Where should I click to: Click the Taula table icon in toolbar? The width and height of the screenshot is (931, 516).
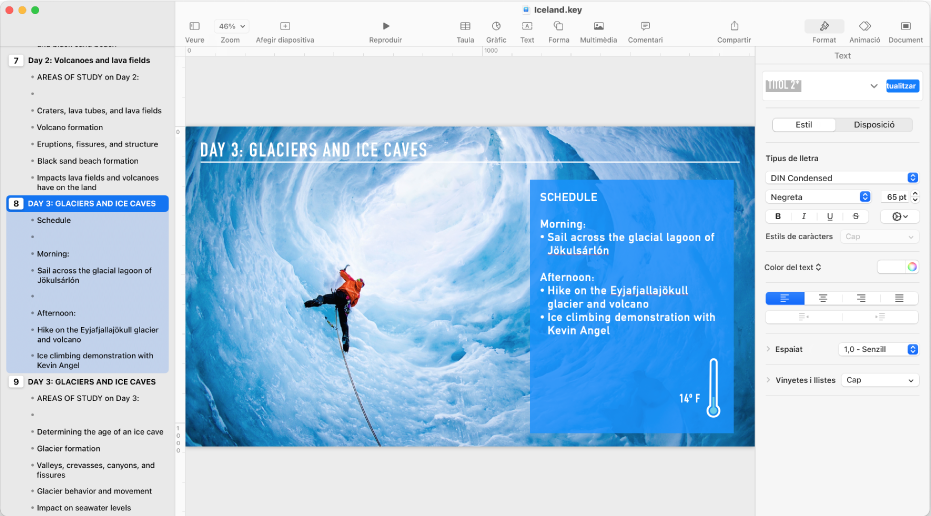click(465, 26)
